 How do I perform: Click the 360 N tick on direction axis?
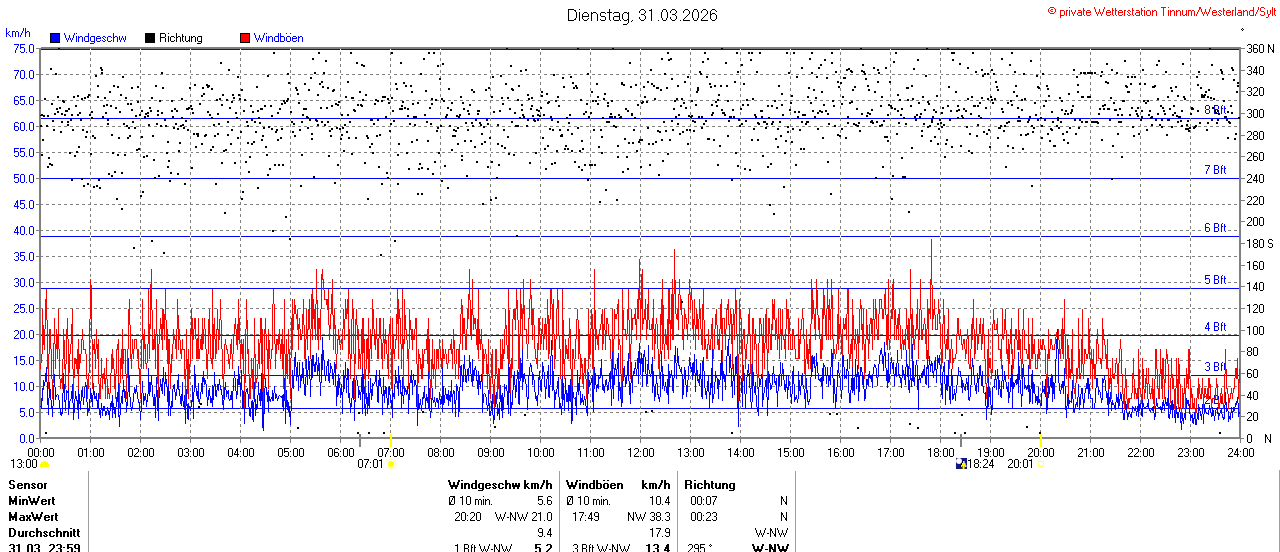[1259, 48]
